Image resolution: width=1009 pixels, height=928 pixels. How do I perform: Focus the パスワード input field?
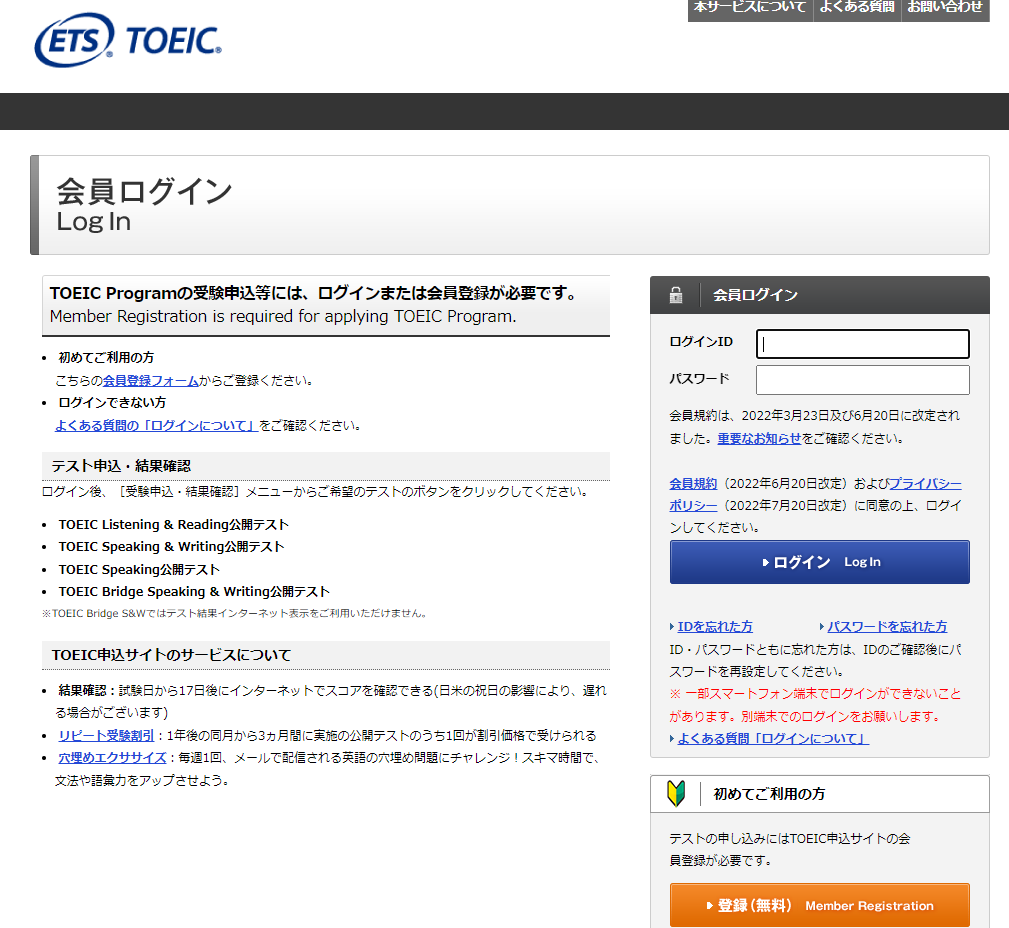coord(862,380)
